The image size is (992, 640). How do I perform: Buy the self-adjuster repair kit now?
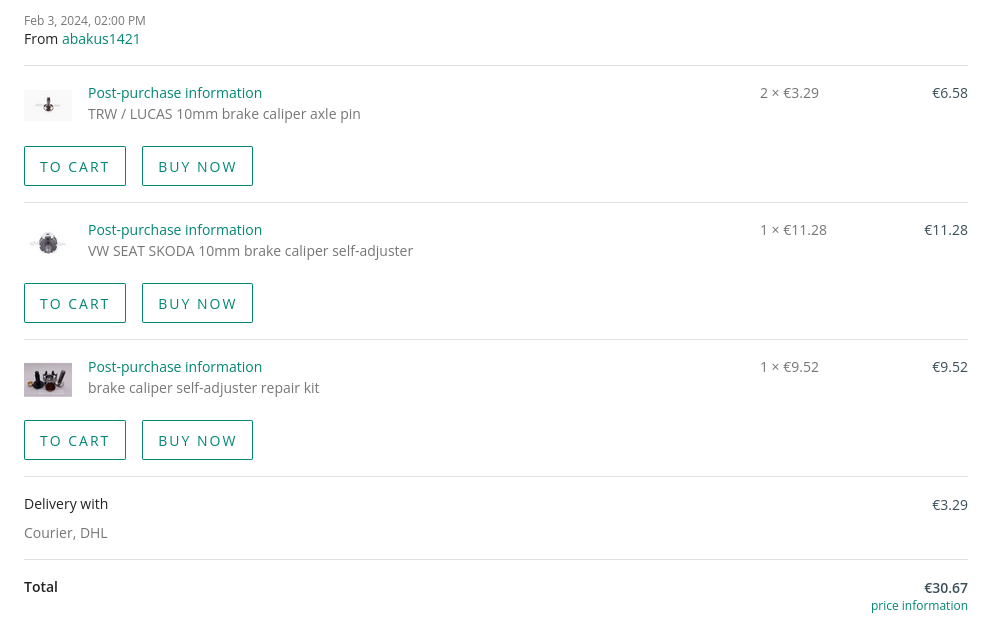pos(197,440)
